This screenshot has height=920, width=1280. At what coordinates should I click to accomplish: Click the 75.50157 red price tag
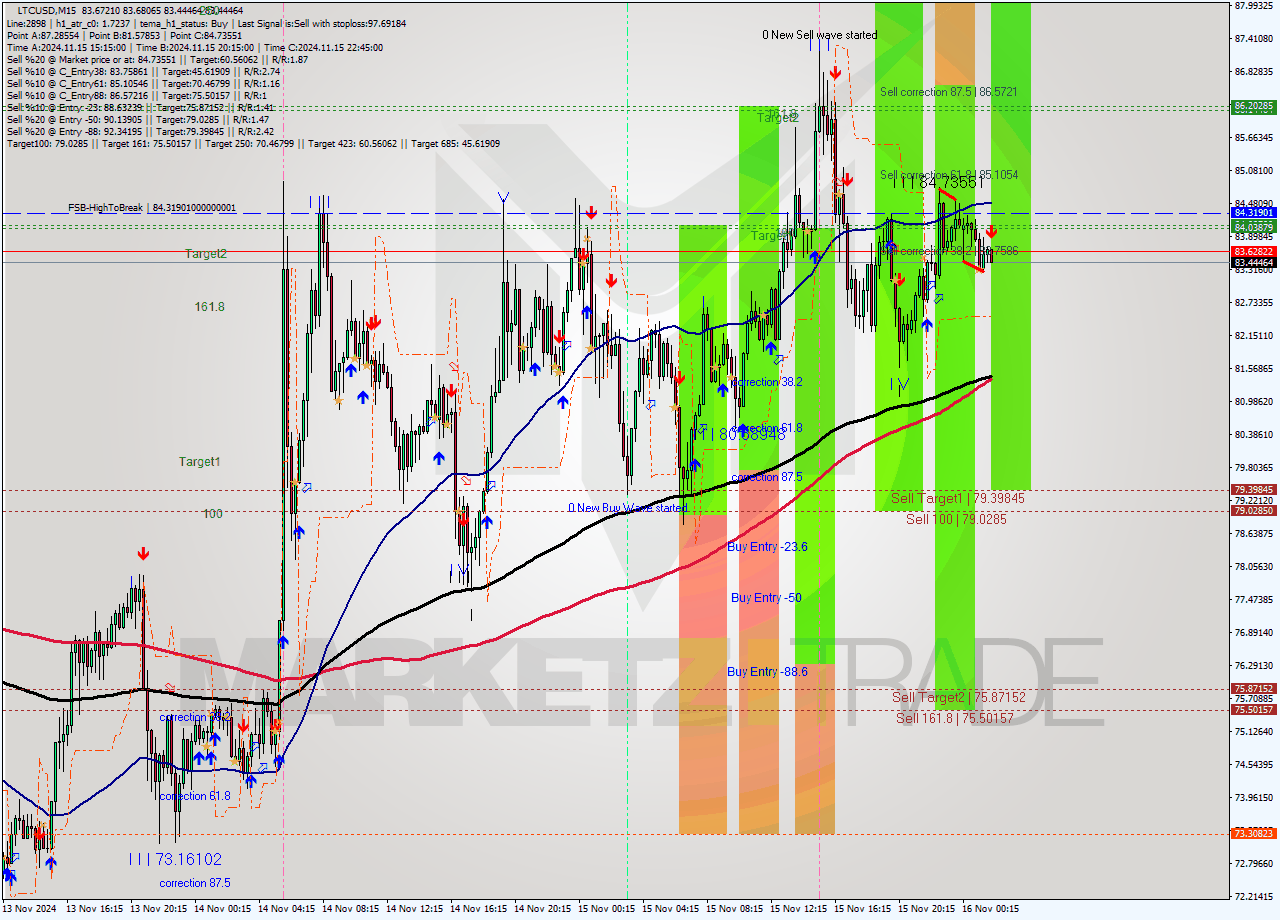coord(1254,710)
